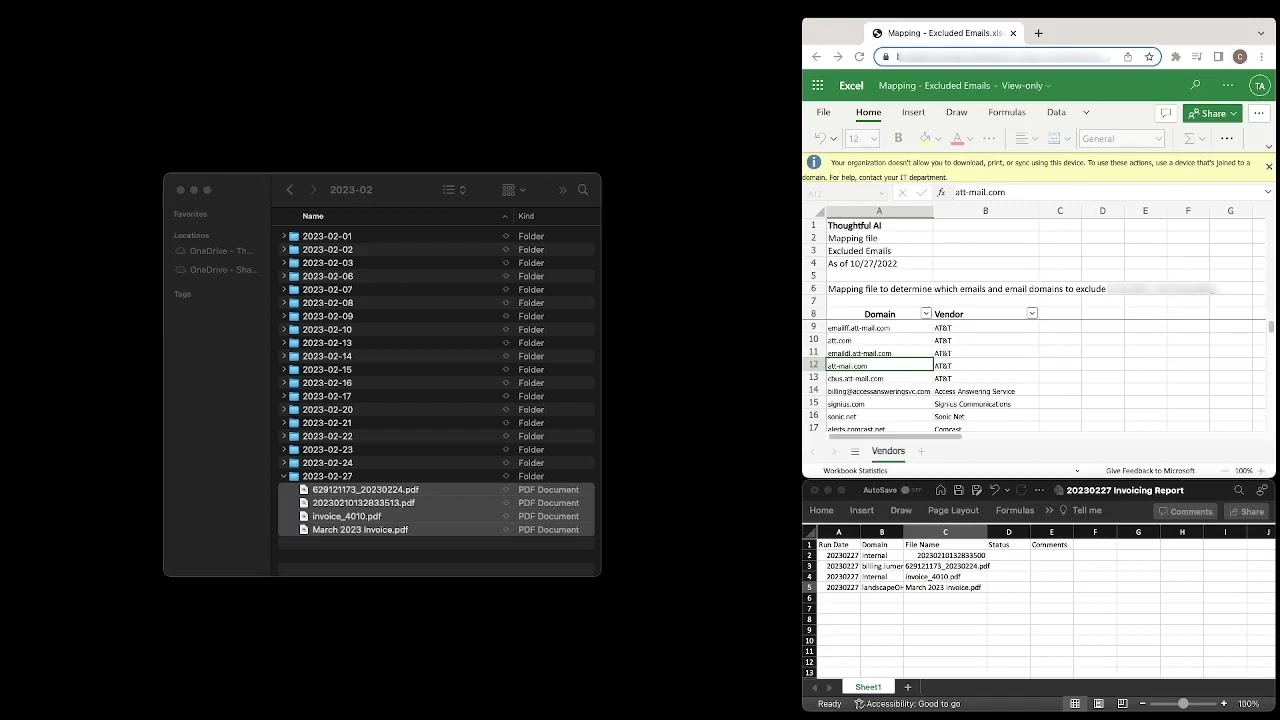Open all sheets list icon beside Vendors

(x=855, y=452)
